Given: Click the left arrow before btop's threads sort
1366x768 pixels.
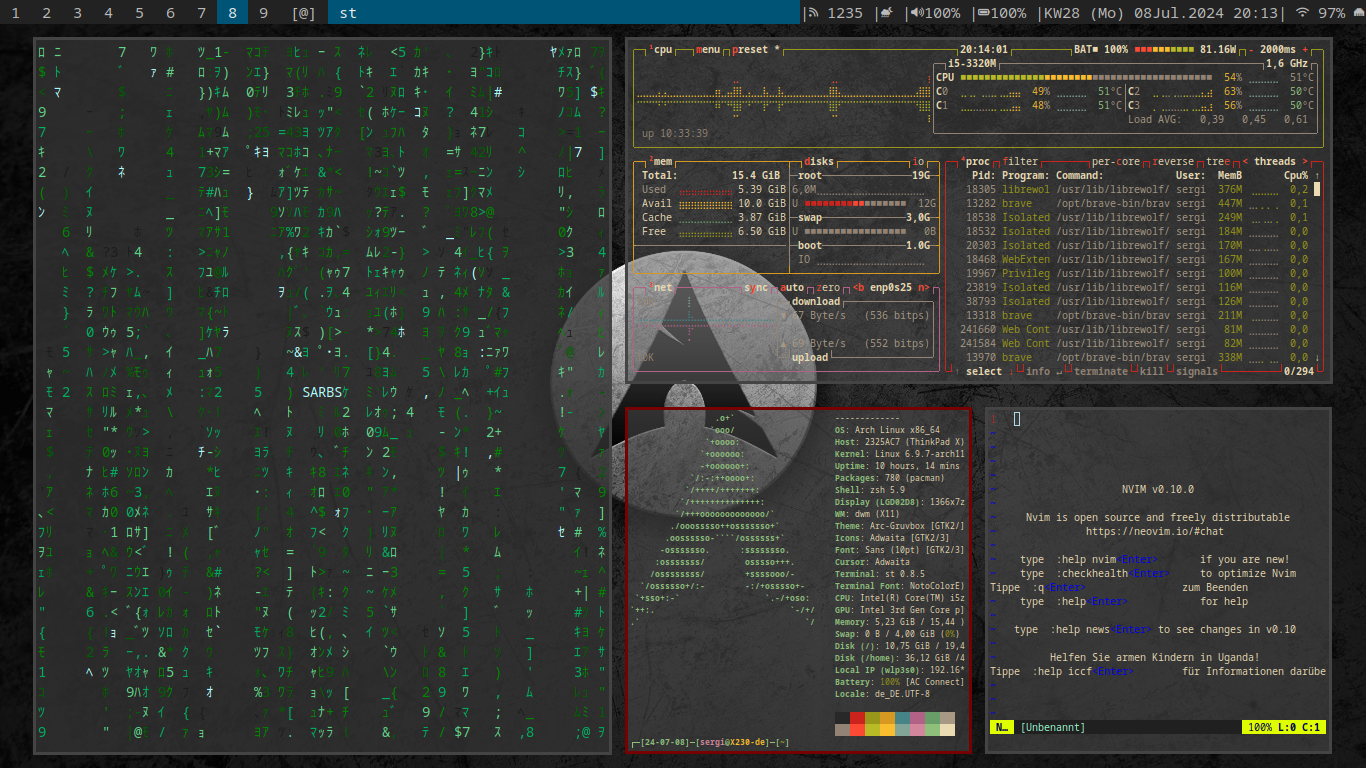Looking at the screenshot, I should (1245, 161).
